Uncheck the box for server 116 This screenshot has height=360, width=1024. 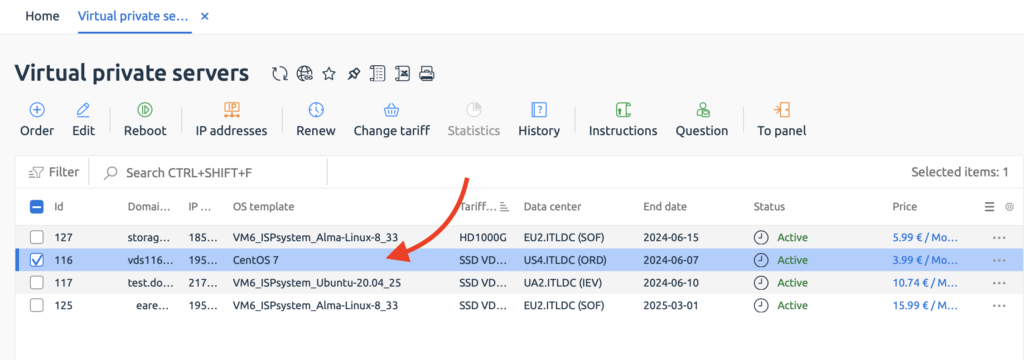tap(37, 260)
